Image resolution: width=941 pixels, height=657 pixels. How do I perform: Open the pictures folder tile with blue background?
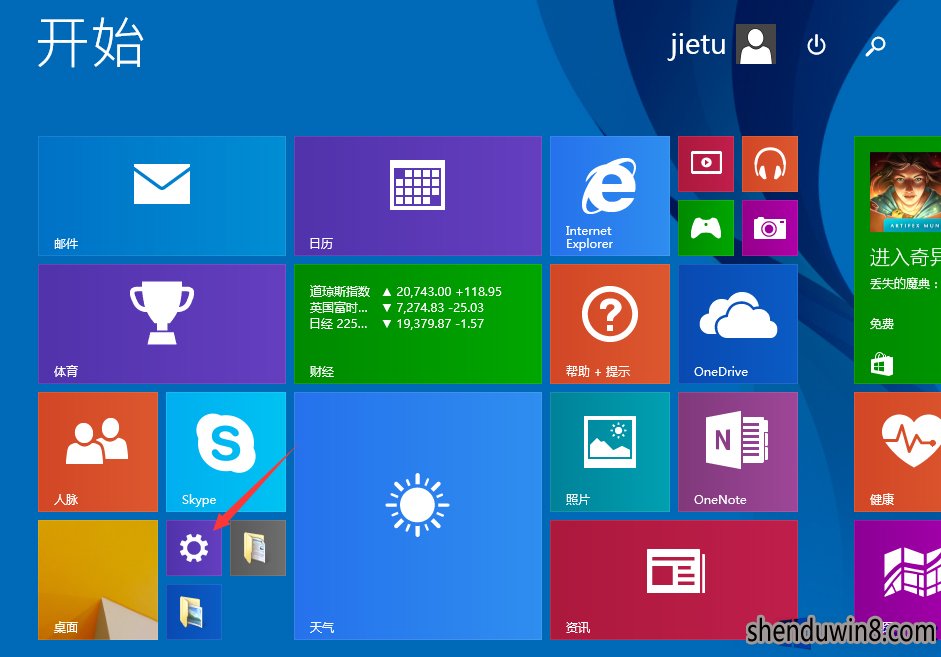(194, 612)
